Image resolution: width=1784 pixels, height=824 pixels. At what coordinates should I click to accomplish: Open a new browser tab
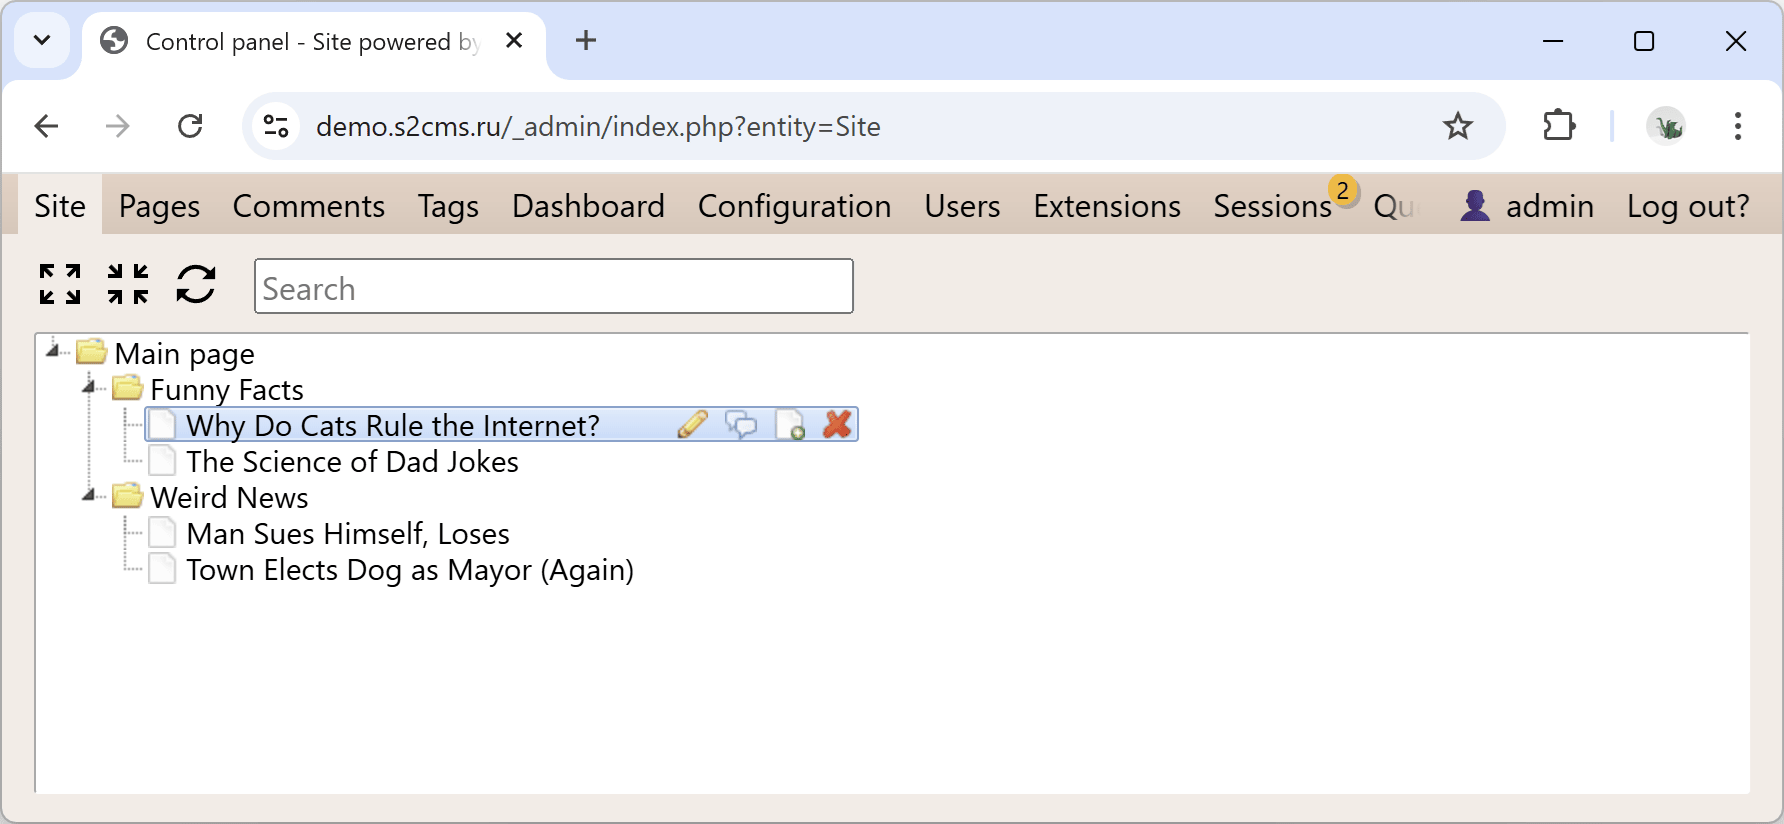click(x=586, y=40)
